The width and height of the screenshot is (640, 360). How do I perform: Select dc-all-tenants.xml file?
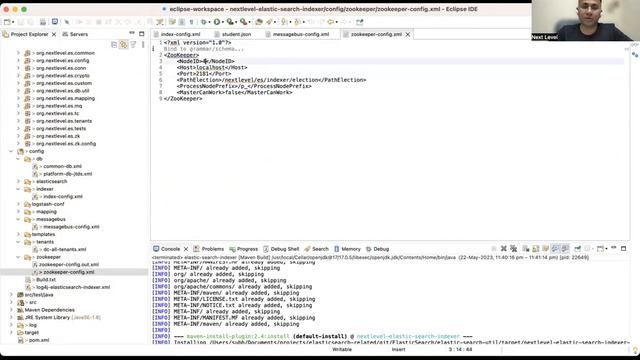(64, 249)
